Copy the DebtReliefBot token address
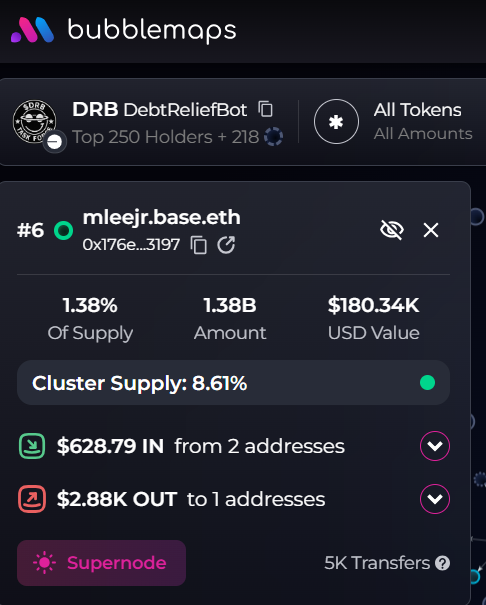This screenshot has height=605, width=486. pos(266,109)
